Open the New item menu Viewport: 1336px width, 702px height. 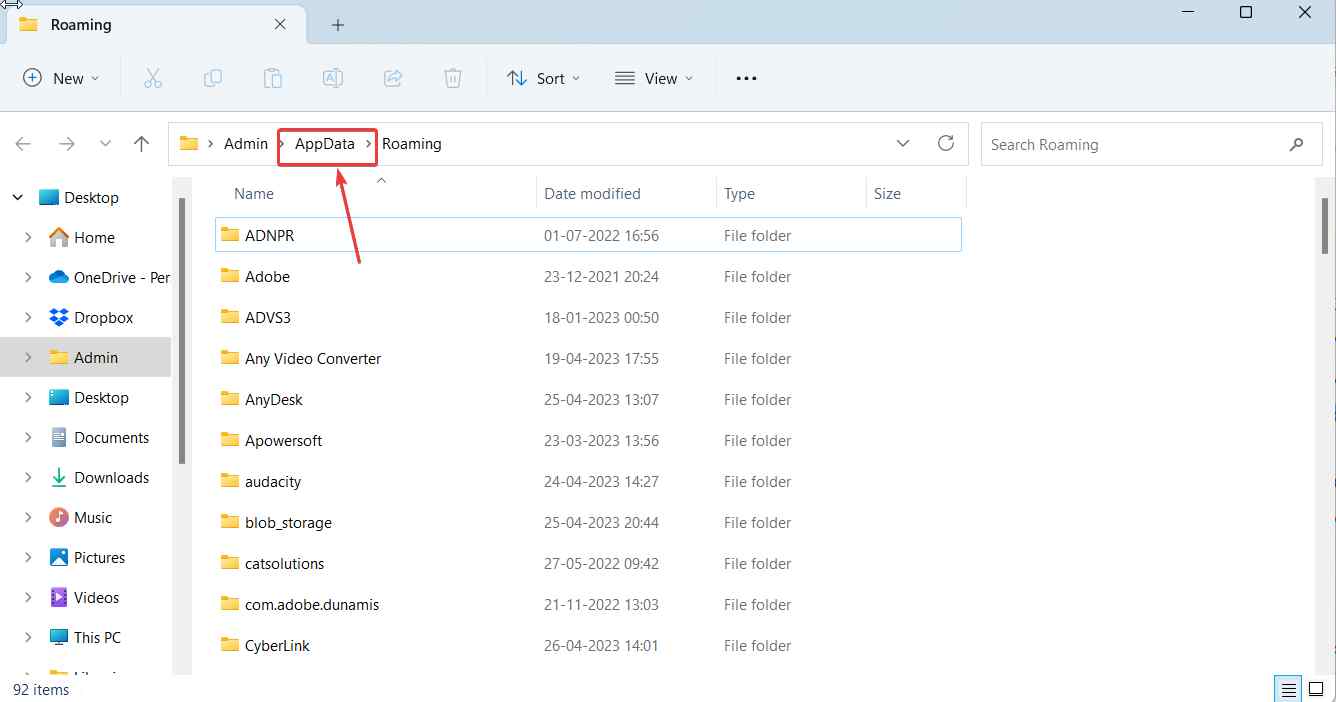[61, 78]
